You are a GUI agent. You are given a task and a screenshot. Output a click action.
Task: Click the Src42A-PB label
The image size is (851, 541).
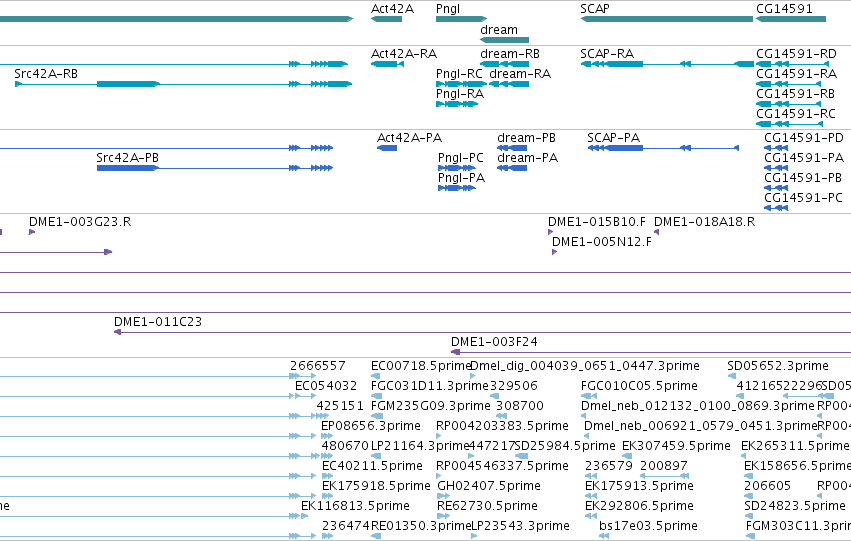(x=128, y=158)
